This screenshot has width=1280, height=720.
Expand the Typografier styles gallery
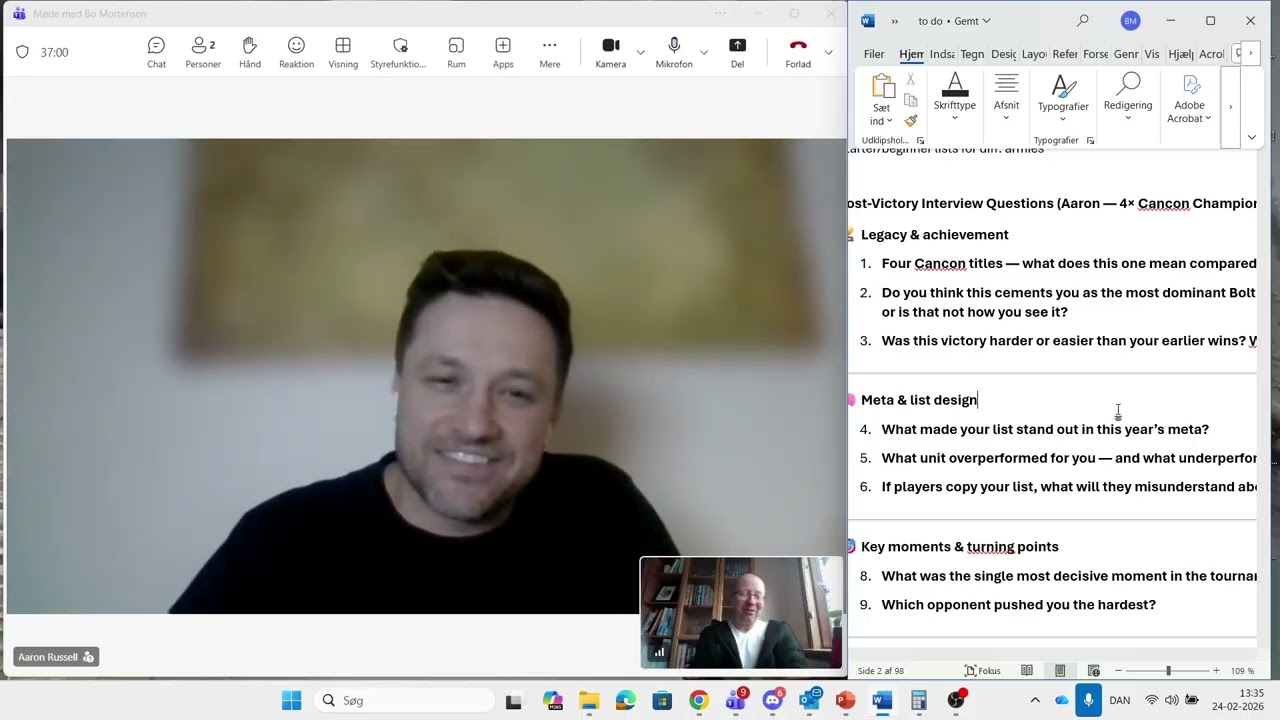1063,98
